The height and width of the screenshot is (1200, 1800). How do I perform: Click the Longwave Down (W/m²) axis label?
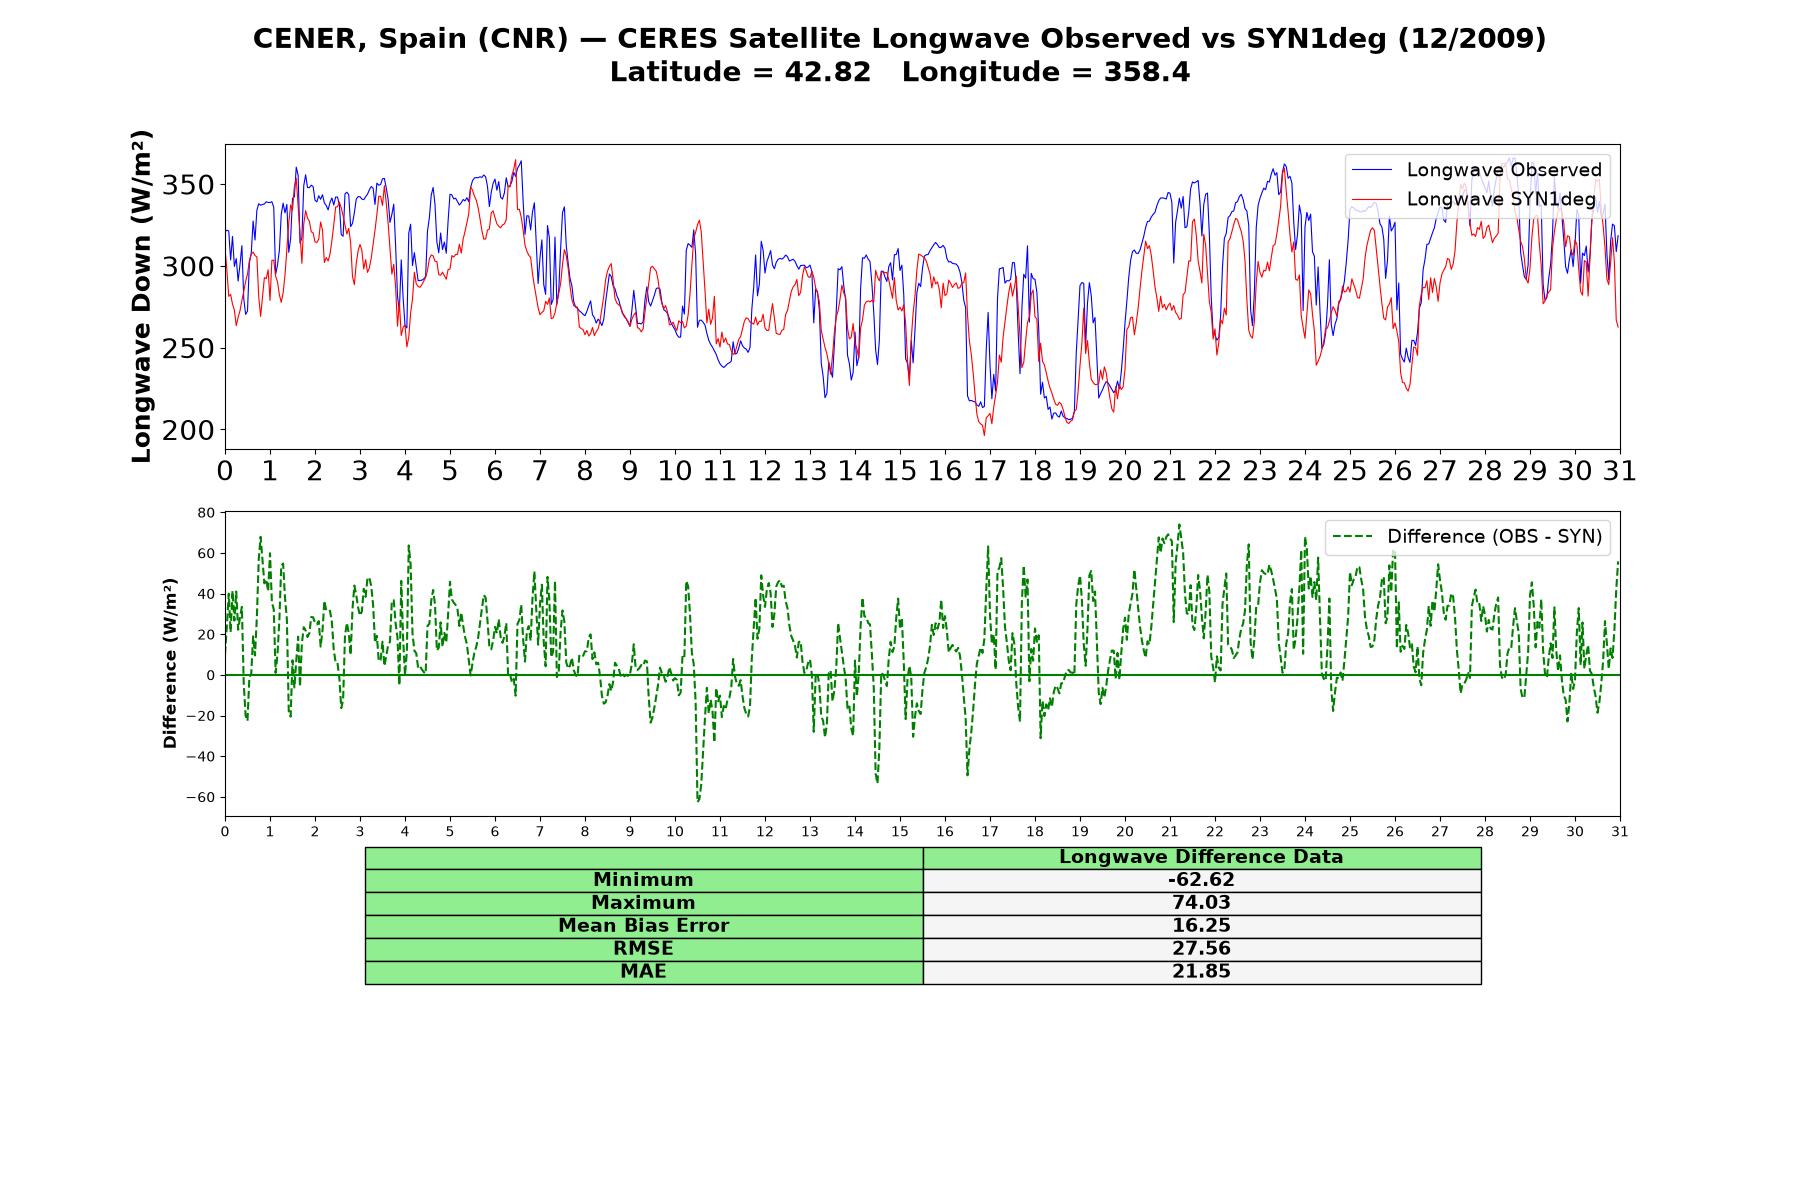coord(141,296)
